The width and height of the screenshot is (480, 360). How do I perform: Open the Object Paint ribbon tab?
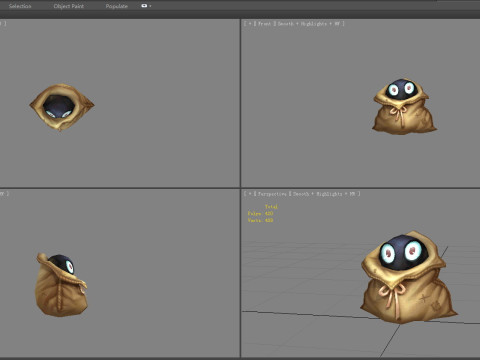pos(69,6)
